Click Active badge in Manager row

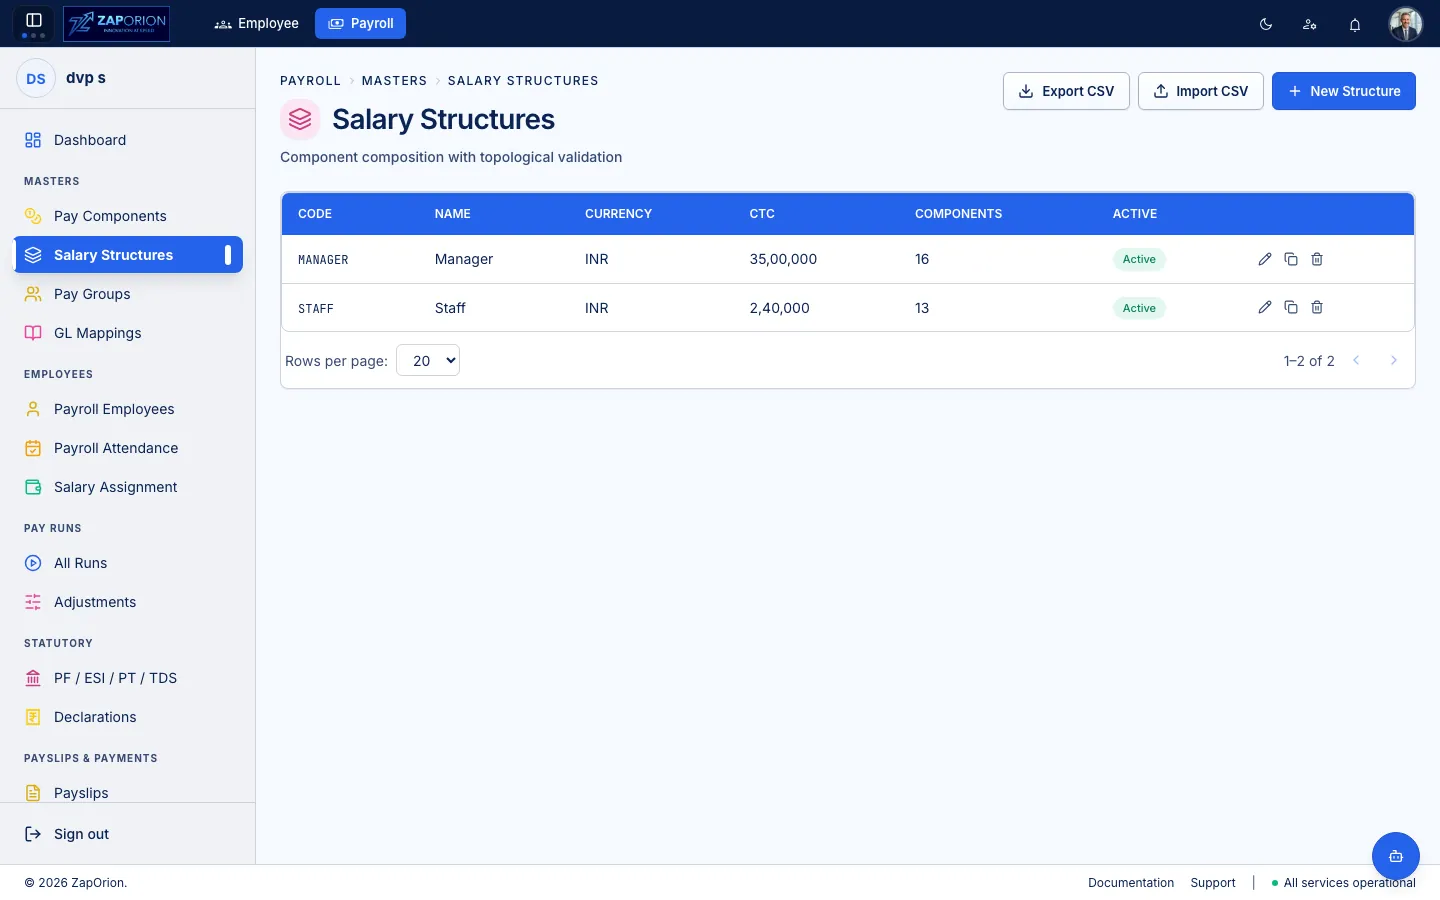pyautogui.click(x=1139, y=259)
